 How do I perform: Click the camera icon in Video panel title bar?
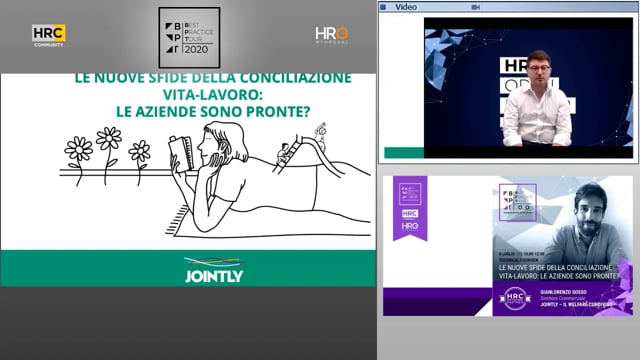(x=476, y=7)
